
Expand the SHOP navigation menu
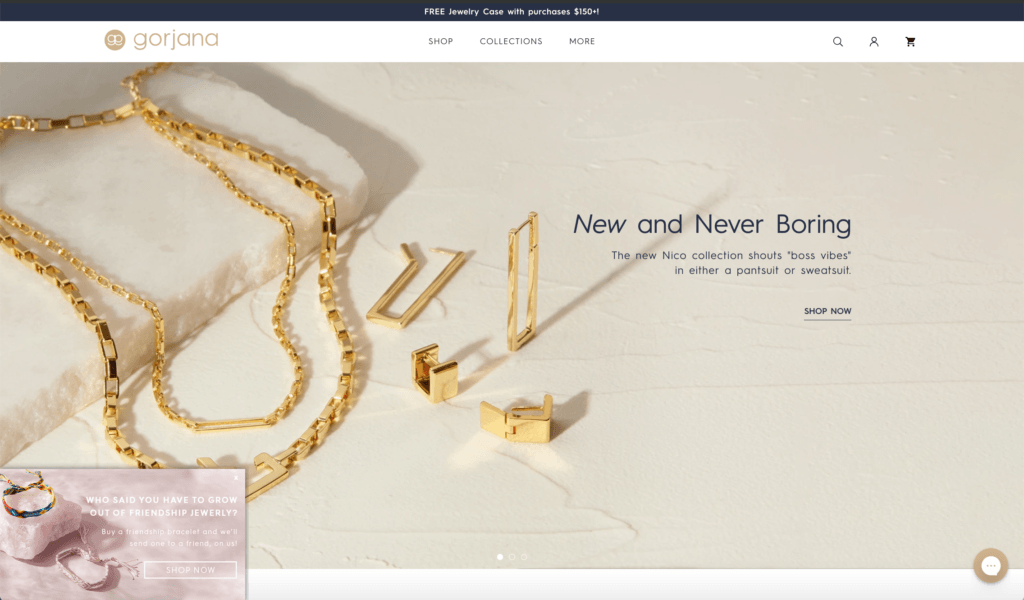coord(440,42)
